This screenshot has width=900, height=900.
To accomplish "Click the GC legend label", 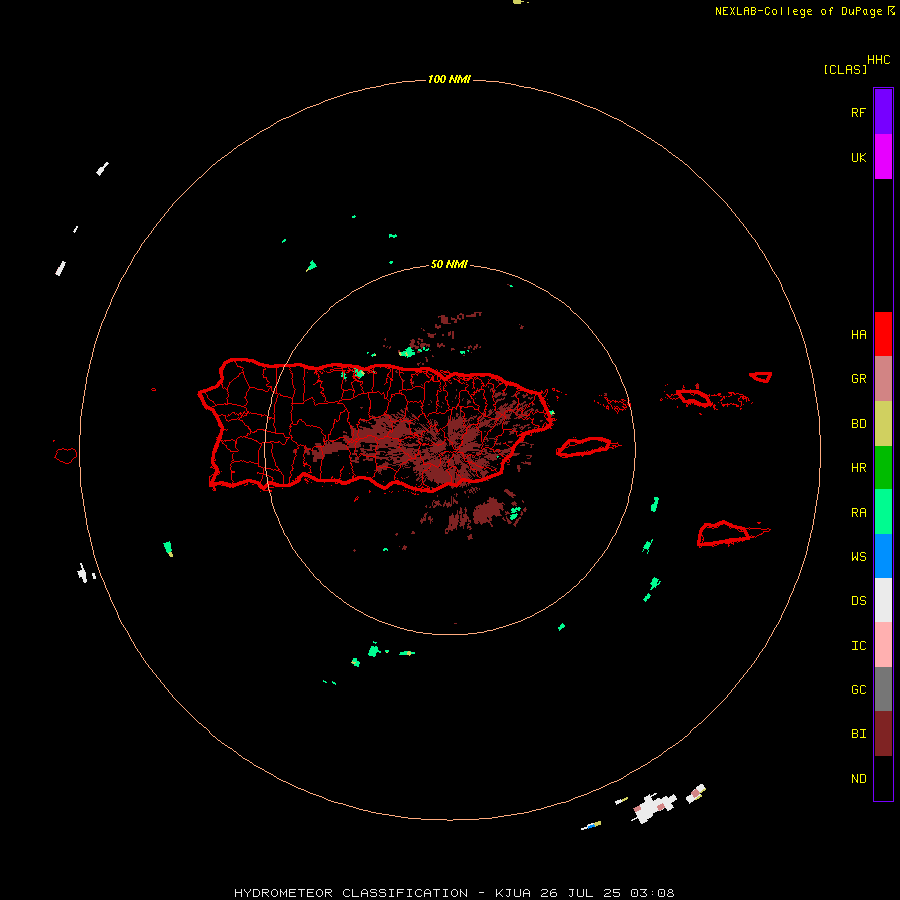I will tap(858, 690).
